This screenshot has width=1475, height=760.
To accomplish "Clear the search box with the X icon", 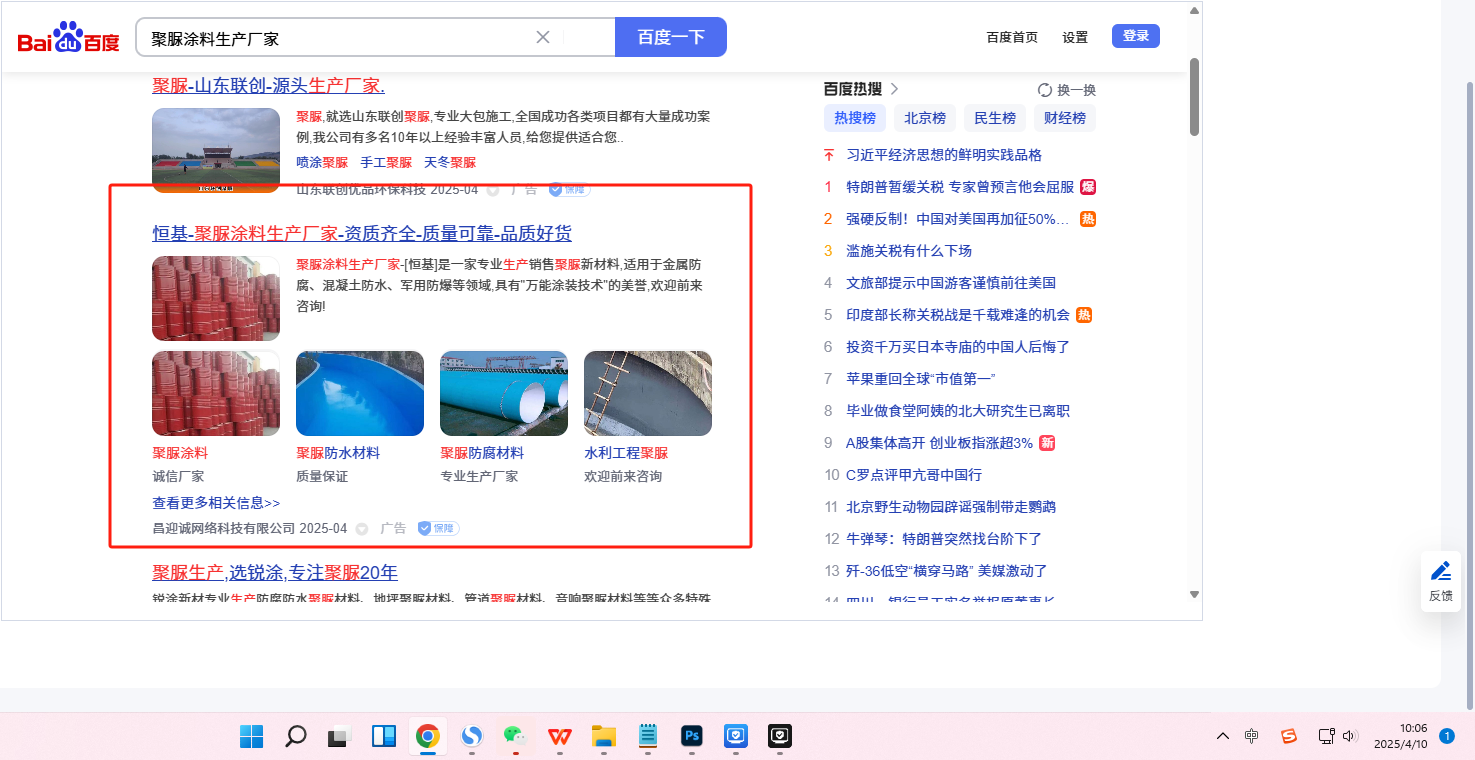I will click(x=543, y=37).
